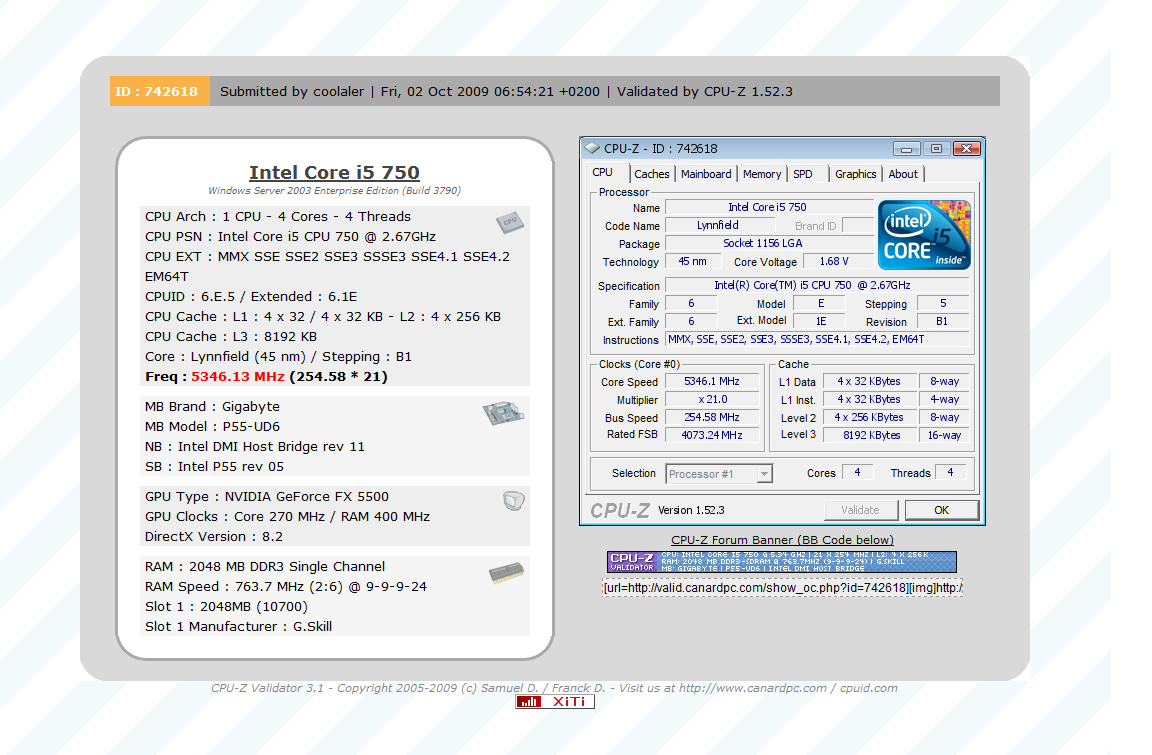Minimize the CPU-Z window
The image size is (1152, 755).
click(907, 149)
